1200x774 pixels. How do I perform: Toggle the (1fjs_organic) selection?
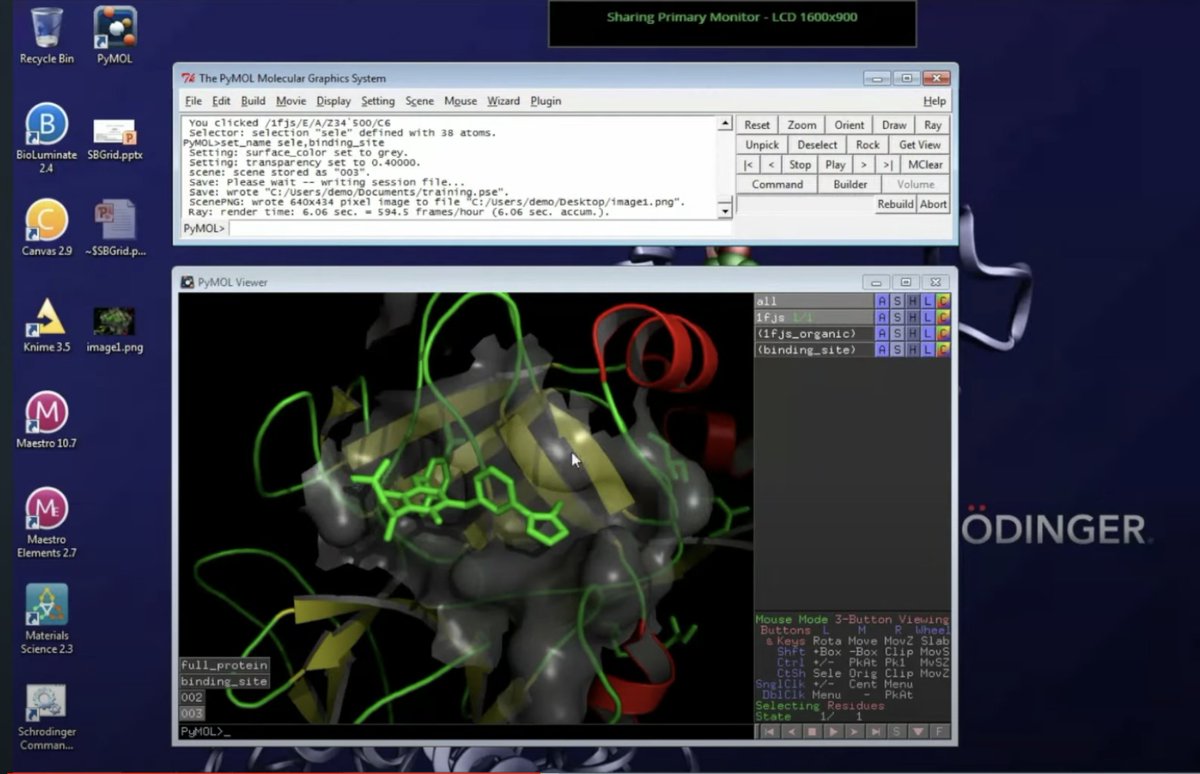coord(813,333)
